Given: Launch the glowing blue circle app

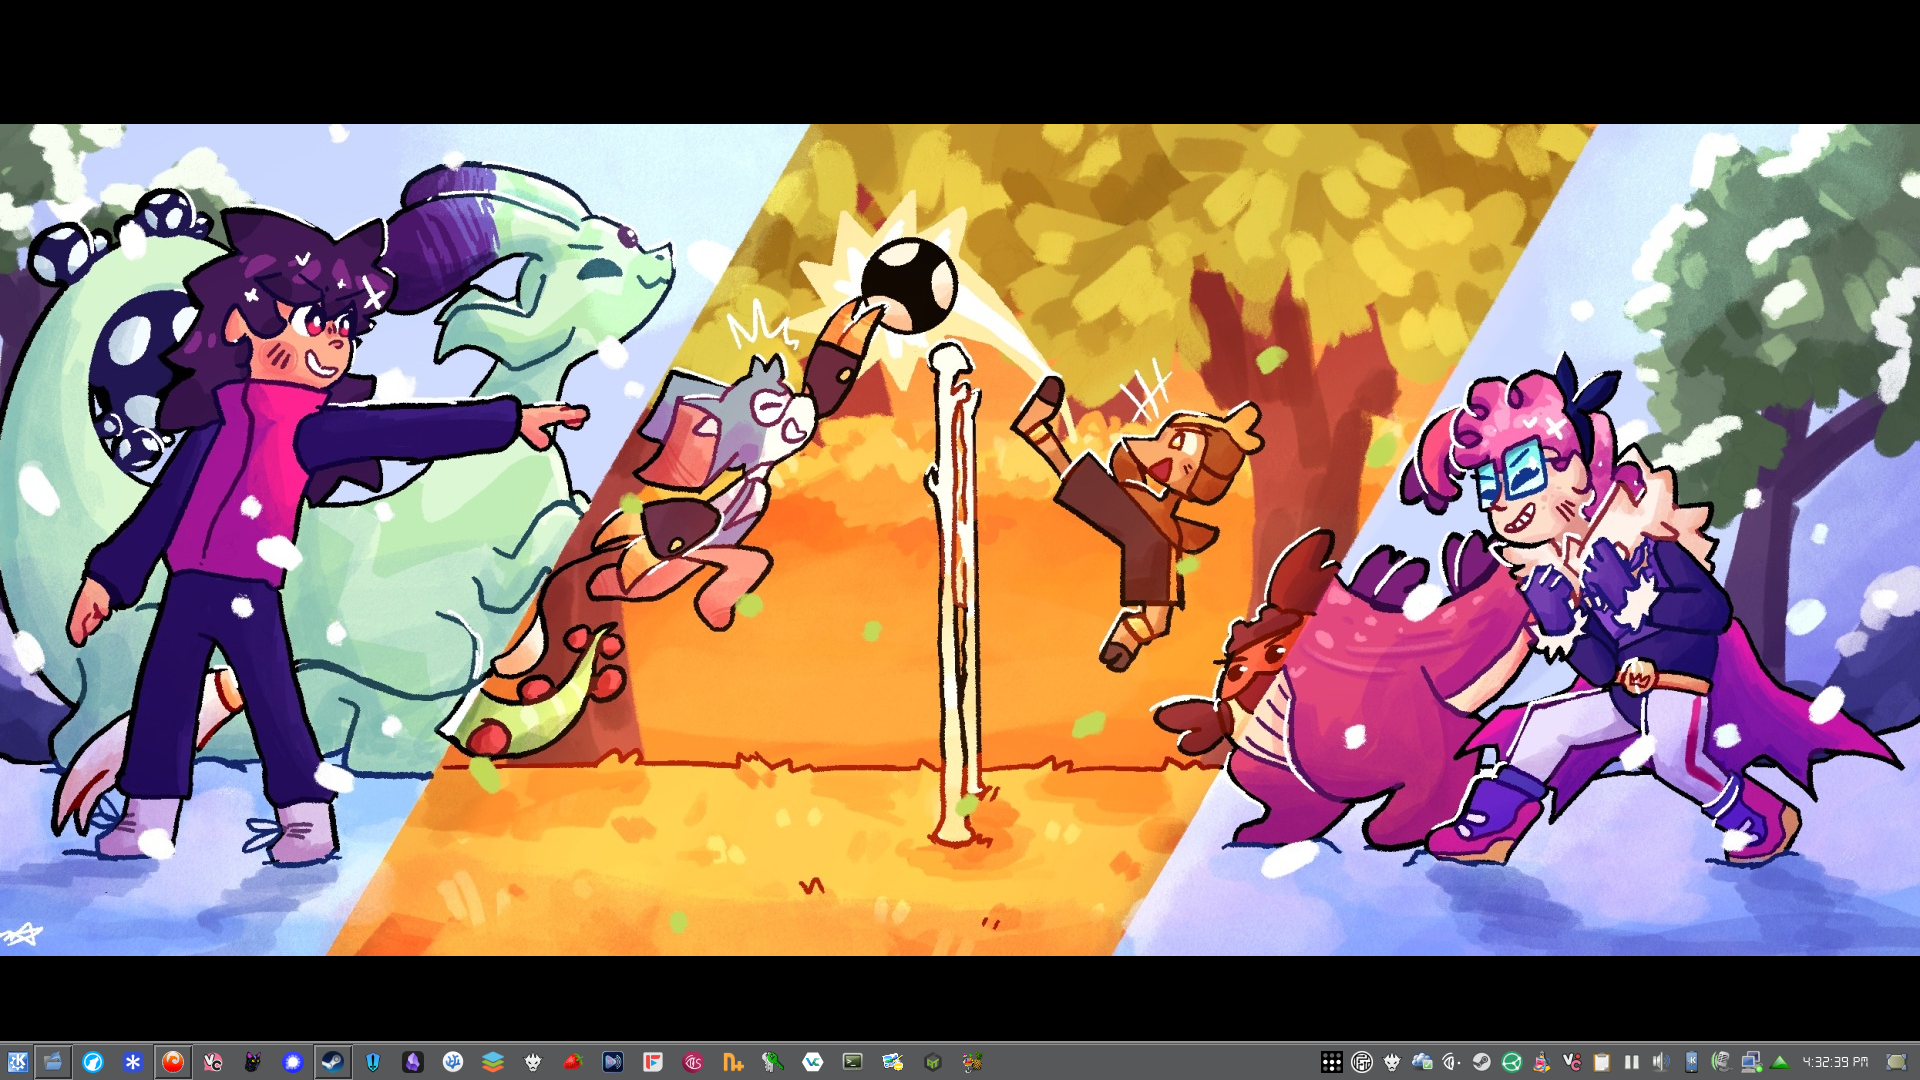Looking at the screenshot, I should click(x=293, y=1062).
